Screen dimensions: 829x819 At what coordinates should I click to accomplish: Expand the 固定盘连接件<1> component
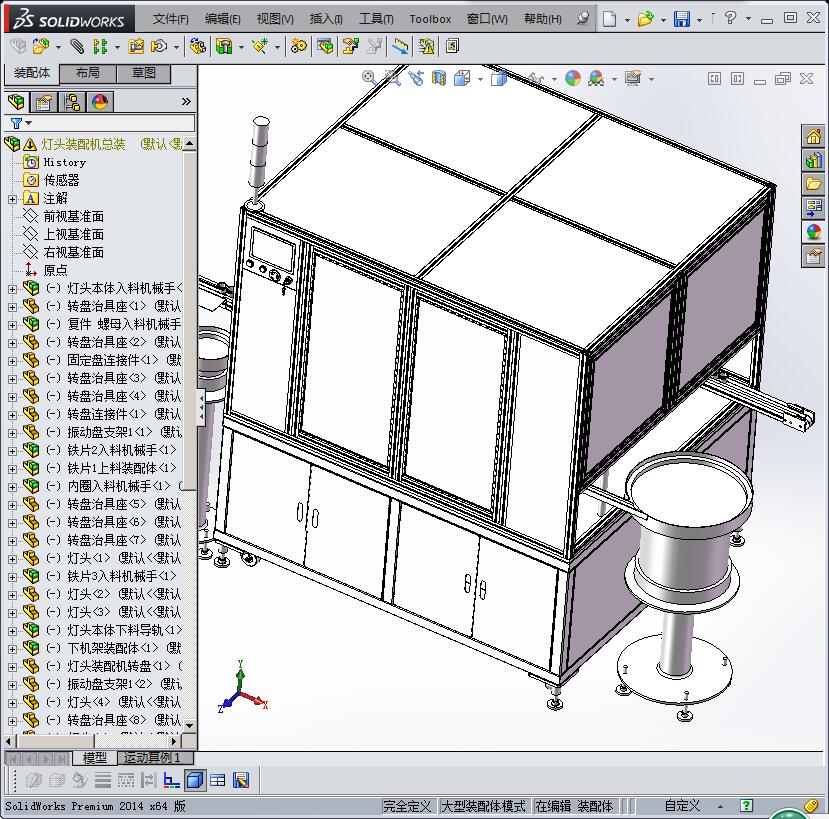click(x=13, y=361)
